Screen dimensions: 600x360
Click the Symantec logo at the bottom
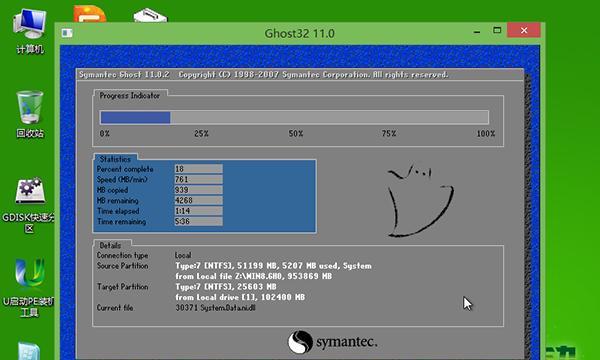click(332, 342)
